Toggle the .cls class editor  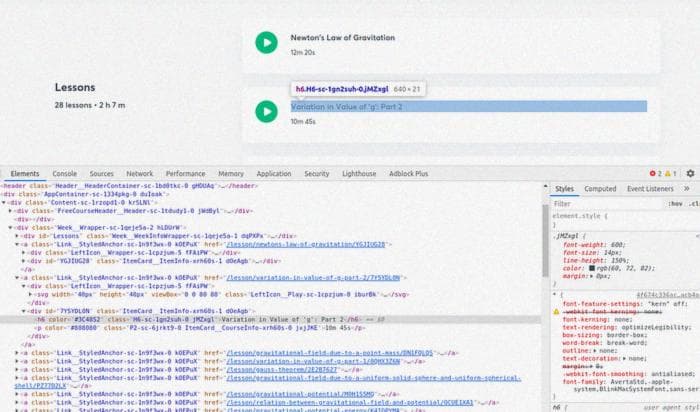click(694, 204)
